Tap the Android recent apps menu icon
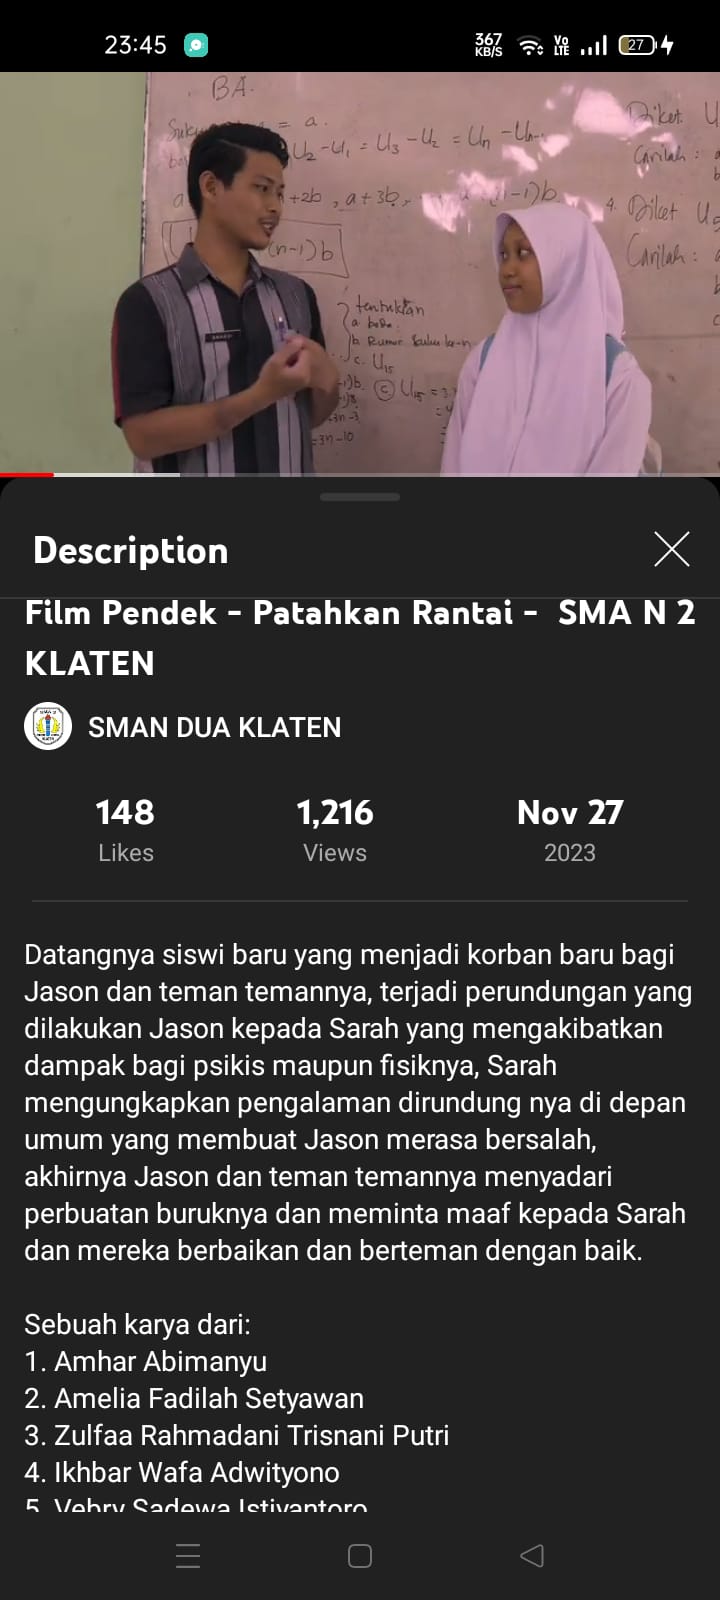 [188, 1556]
